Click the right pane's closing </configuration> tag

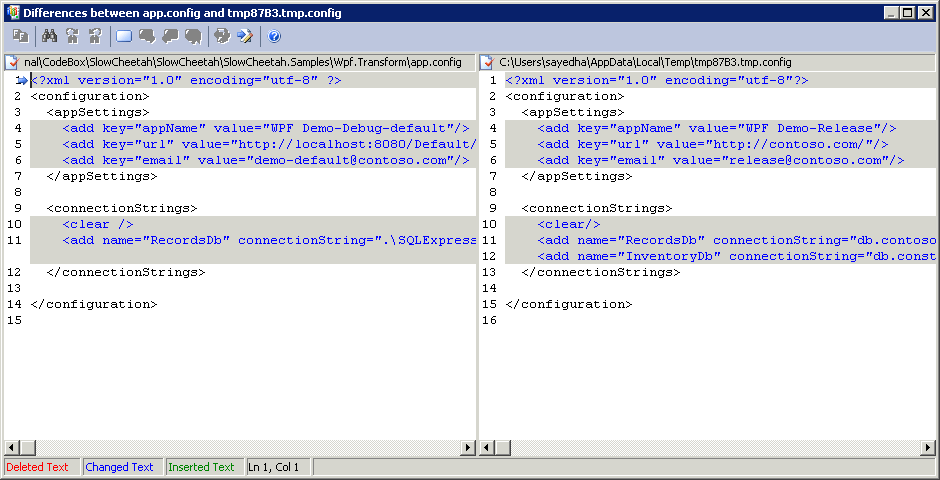tap(569, 304)
